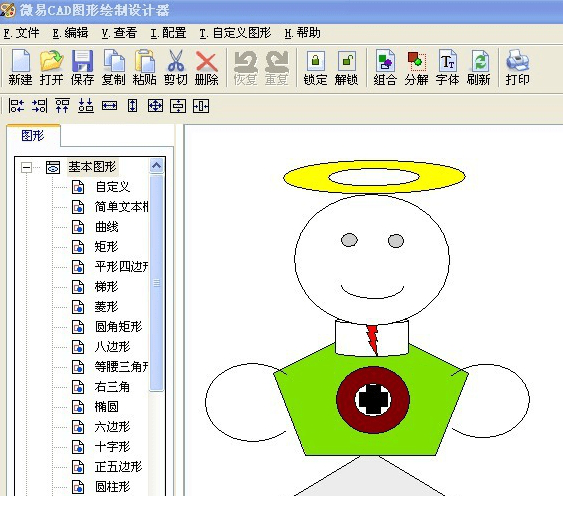This screenshot has height=515, width=563.
Task: Select 简单文本框 shape in tree
Action: tap(121, 207)
